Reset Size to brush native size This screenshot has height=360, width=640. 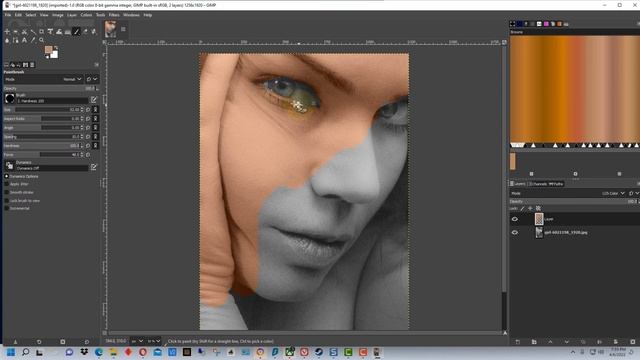click(x=88, y=109)
